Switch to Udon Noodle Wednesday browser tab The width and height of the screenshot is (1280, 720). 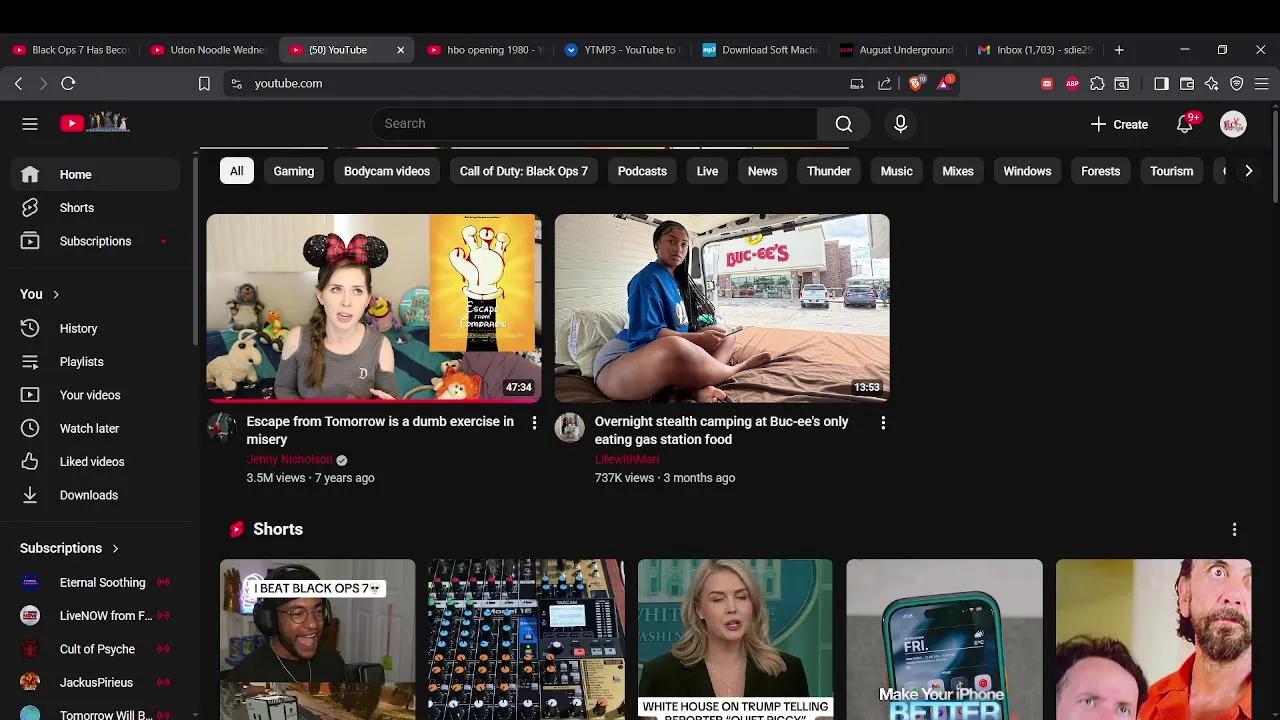209,50
